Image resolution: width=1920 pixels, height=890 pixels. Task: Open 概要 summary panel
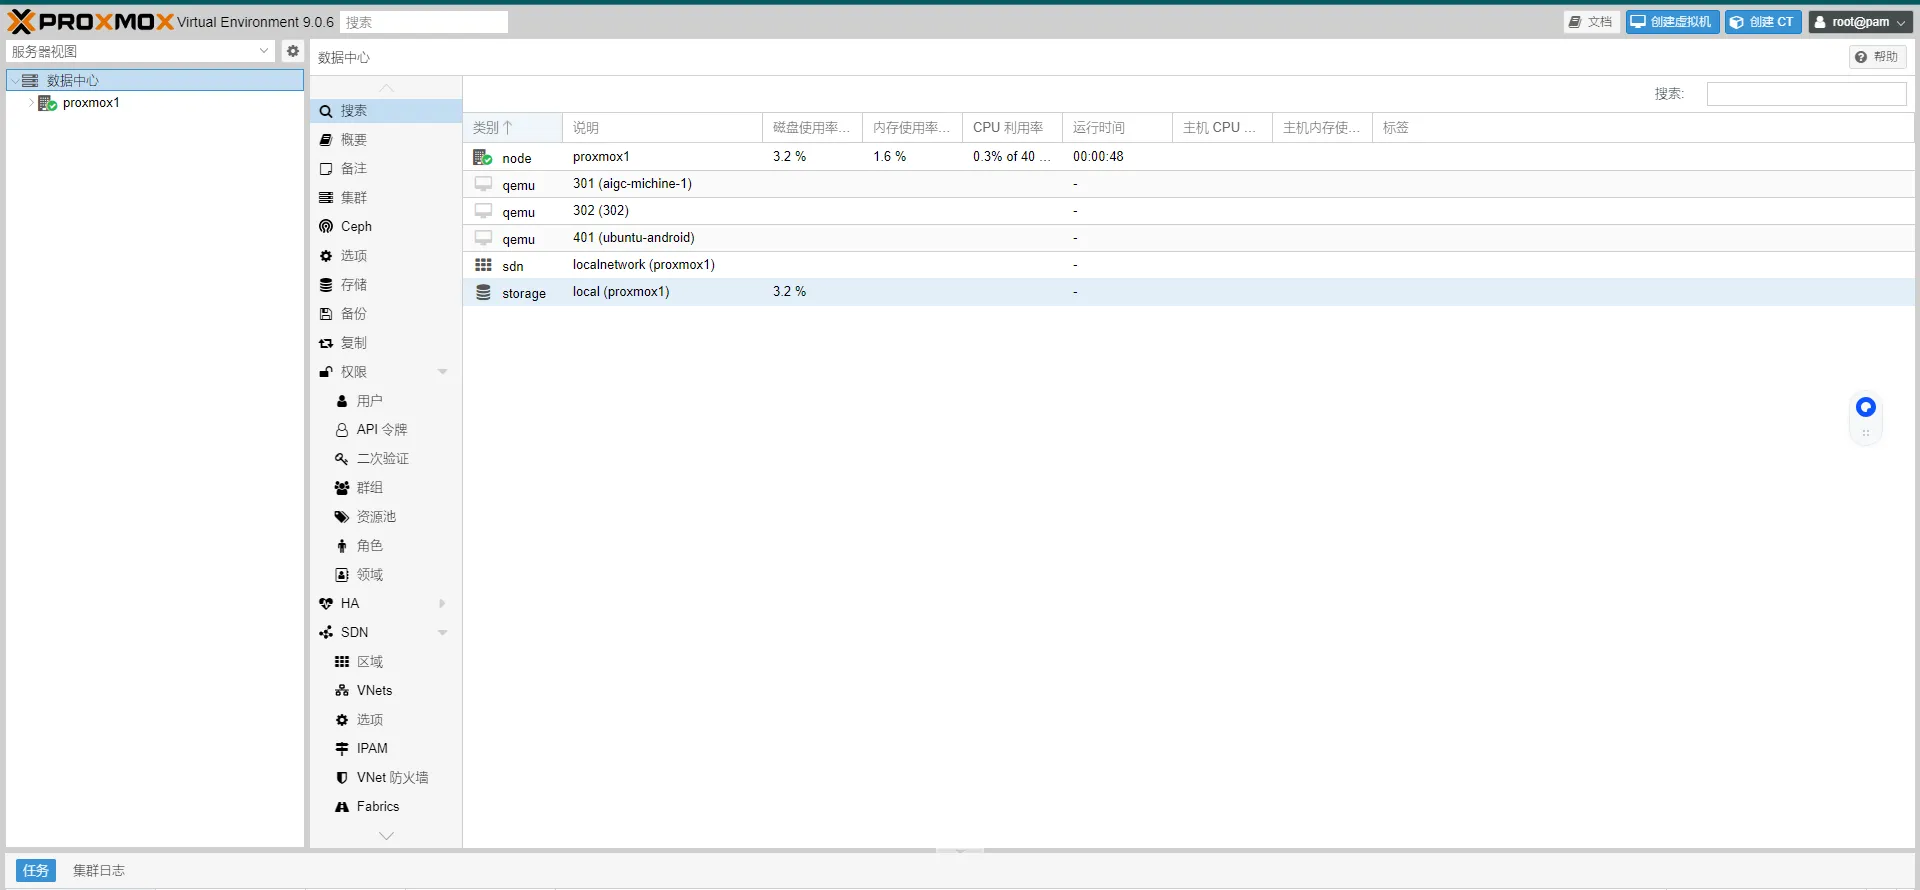point(386,140)
